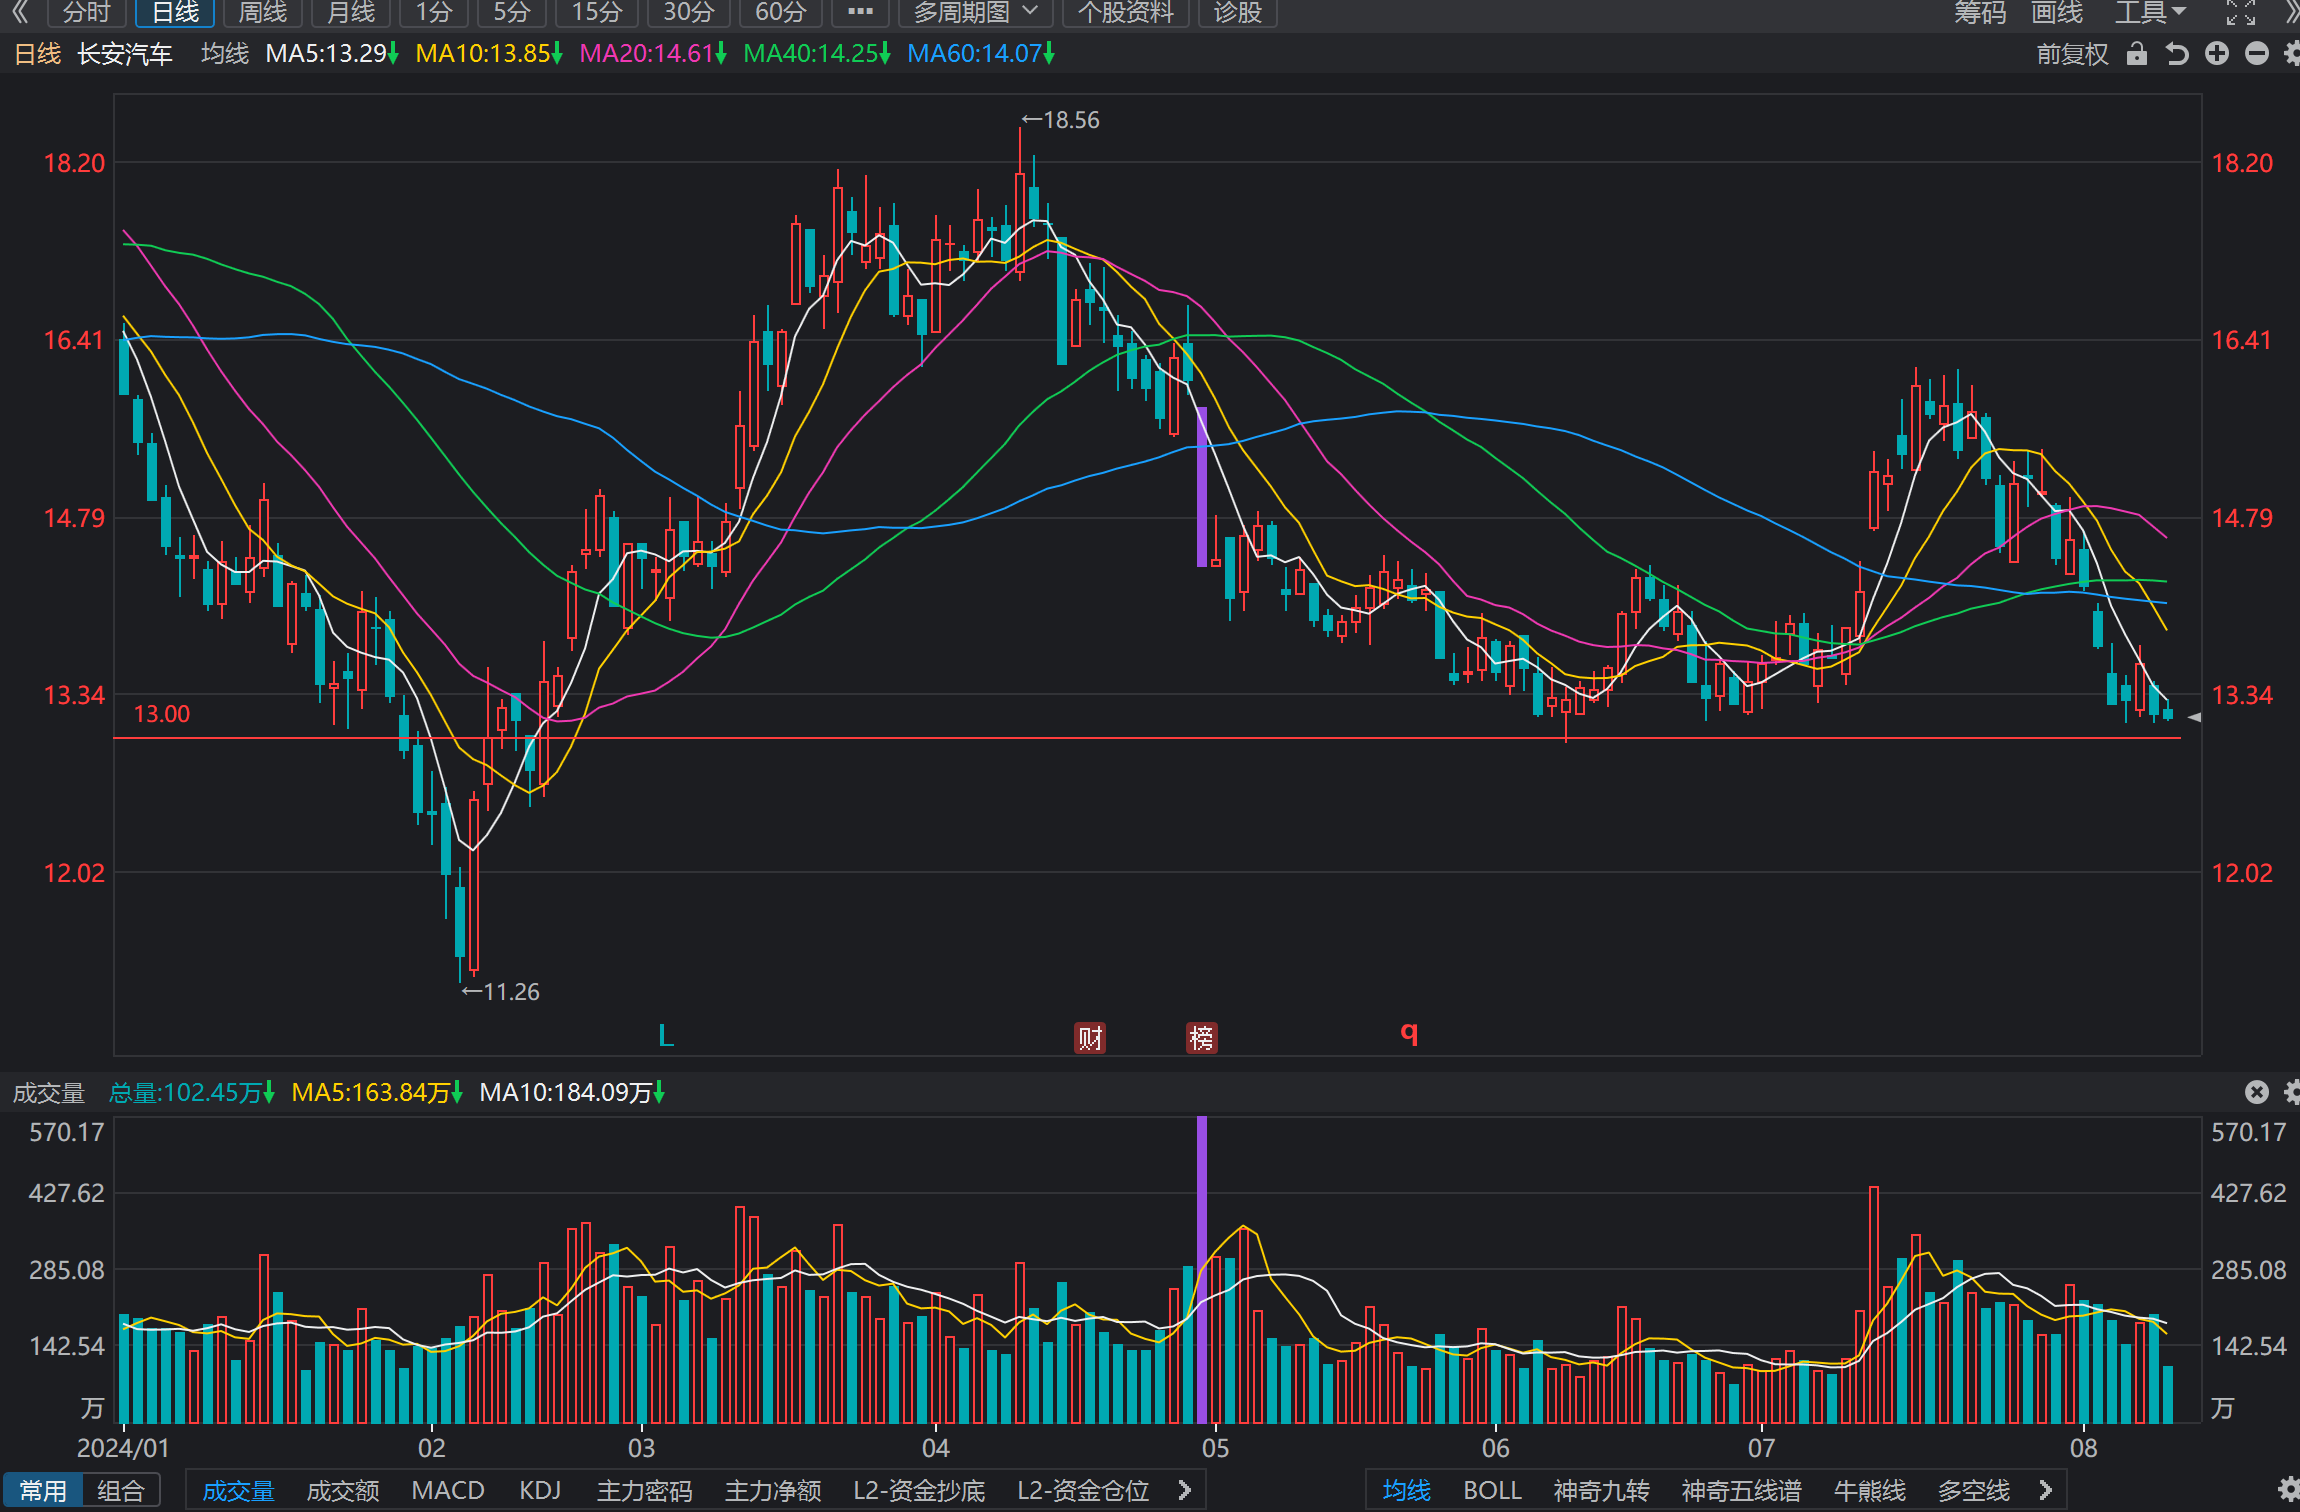Select the 日线 daily chart tab
The width and height of the screenshot is (2300, 1512).
point(175,12)
